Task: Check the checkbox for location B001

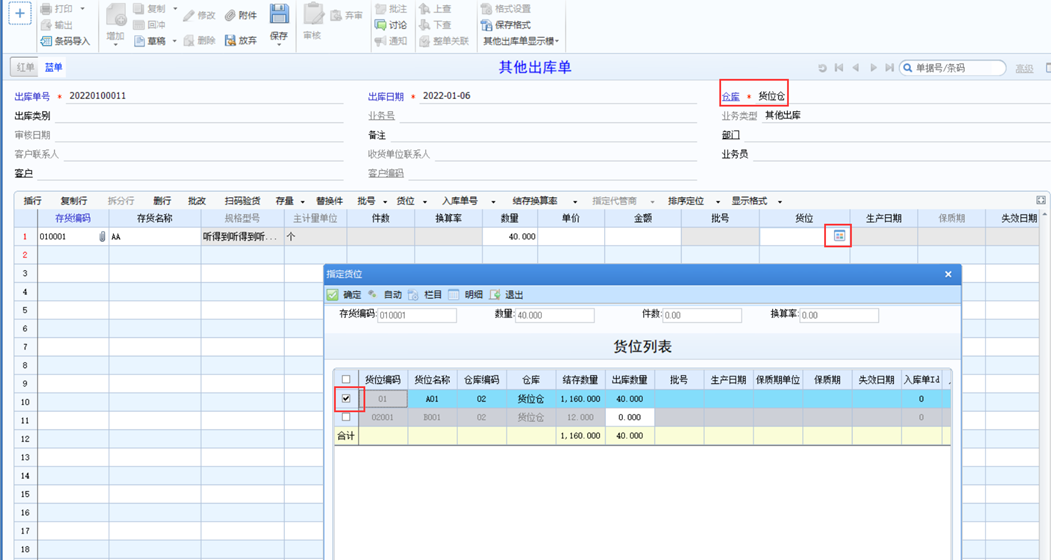Action: coord(346,417)
